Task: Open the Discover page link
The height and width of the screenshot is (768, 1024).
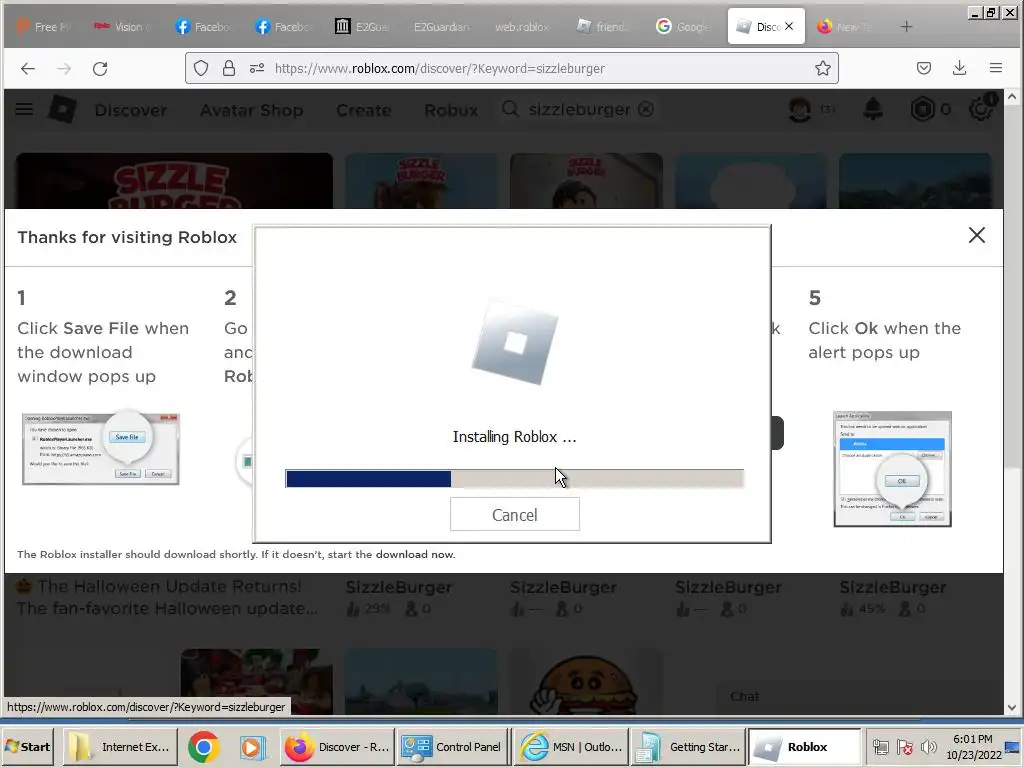Action: pos(131,110)
